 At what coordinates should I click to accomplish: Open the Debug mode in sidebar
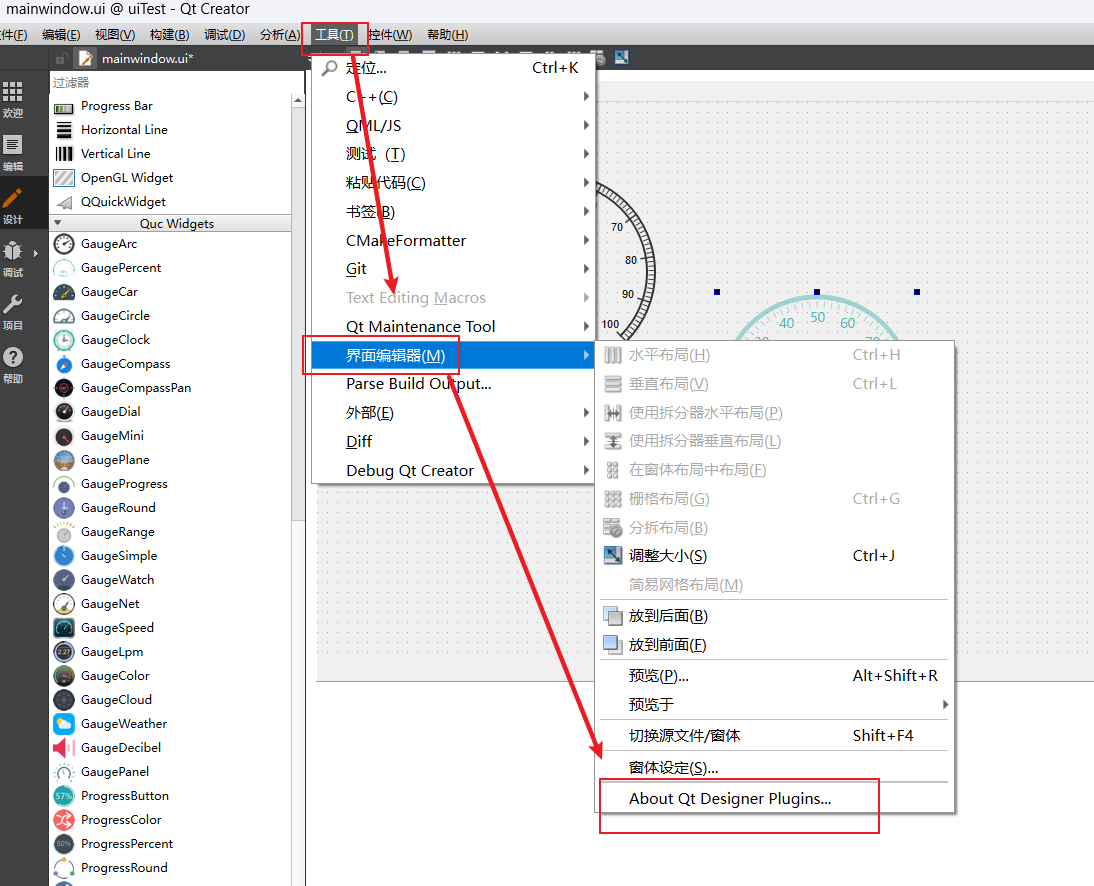pyautogui.click(x=12, y=256)
